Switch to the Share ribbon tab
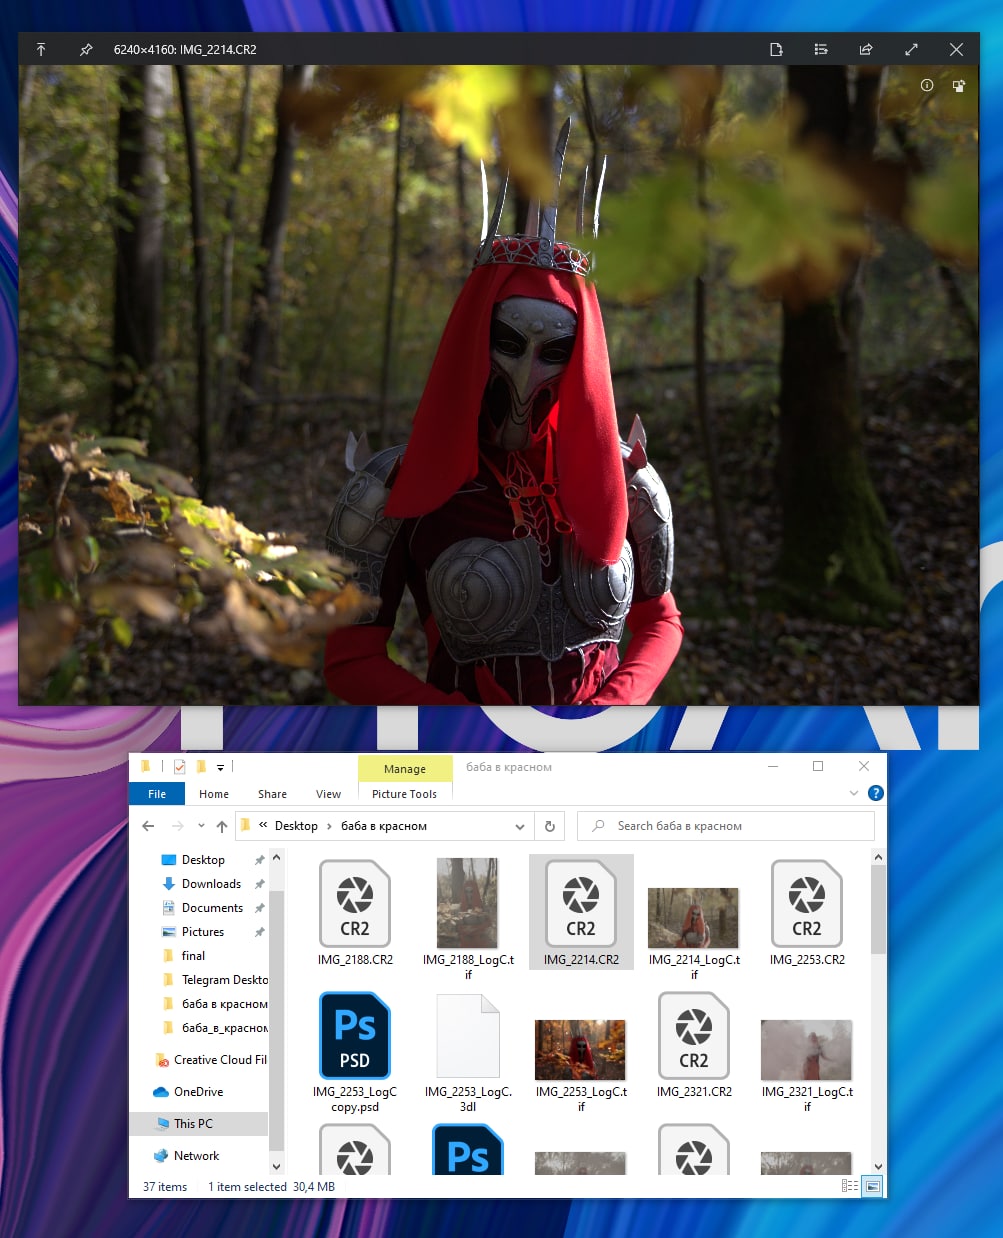Screen dimensions: 1003x1238 point(272,794)
